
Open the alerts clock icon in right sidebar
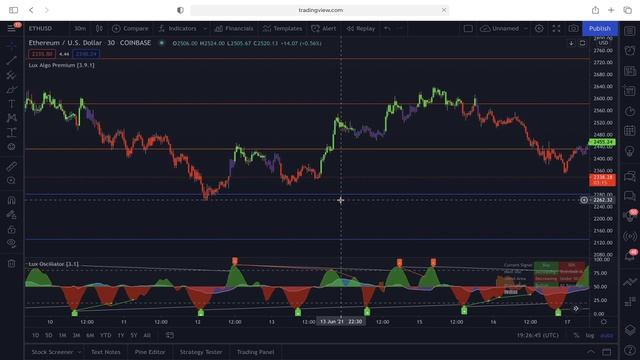[x=630, y=51]
